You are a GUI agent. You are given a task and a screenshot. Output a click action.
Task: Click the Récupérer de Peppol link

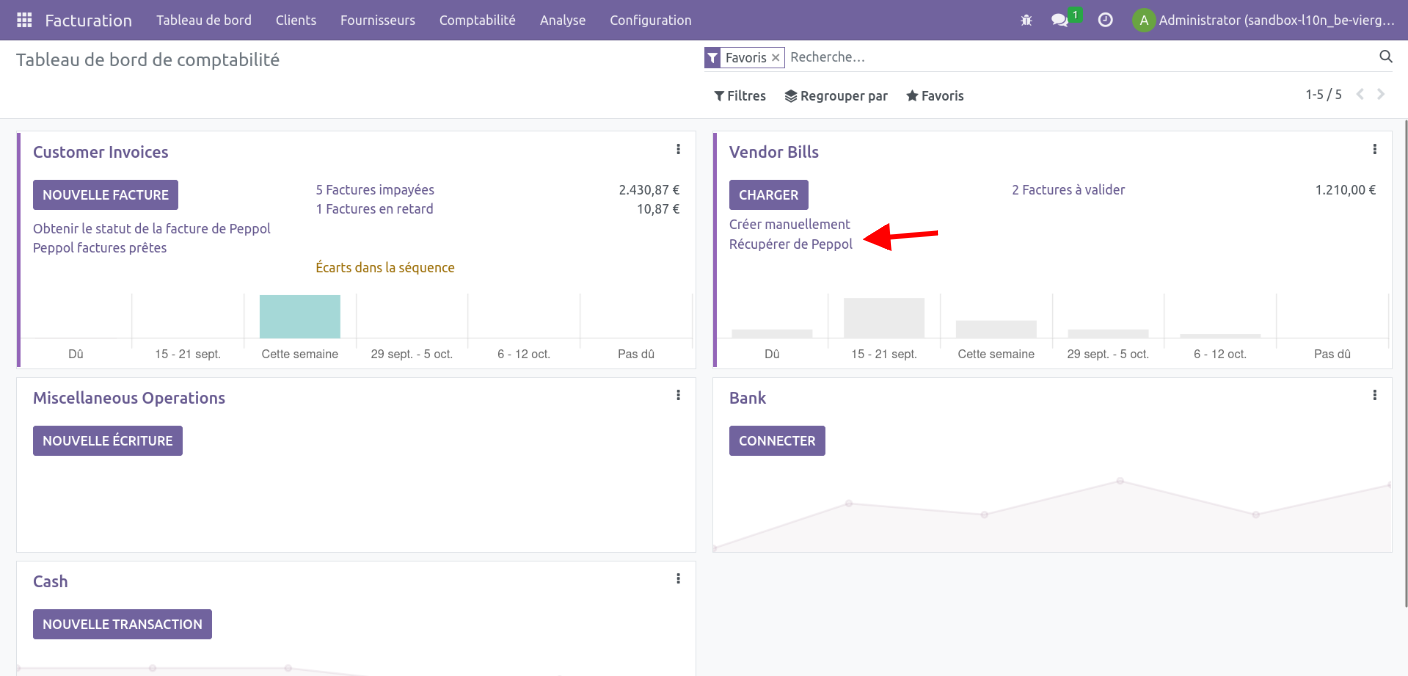[791, 244]
